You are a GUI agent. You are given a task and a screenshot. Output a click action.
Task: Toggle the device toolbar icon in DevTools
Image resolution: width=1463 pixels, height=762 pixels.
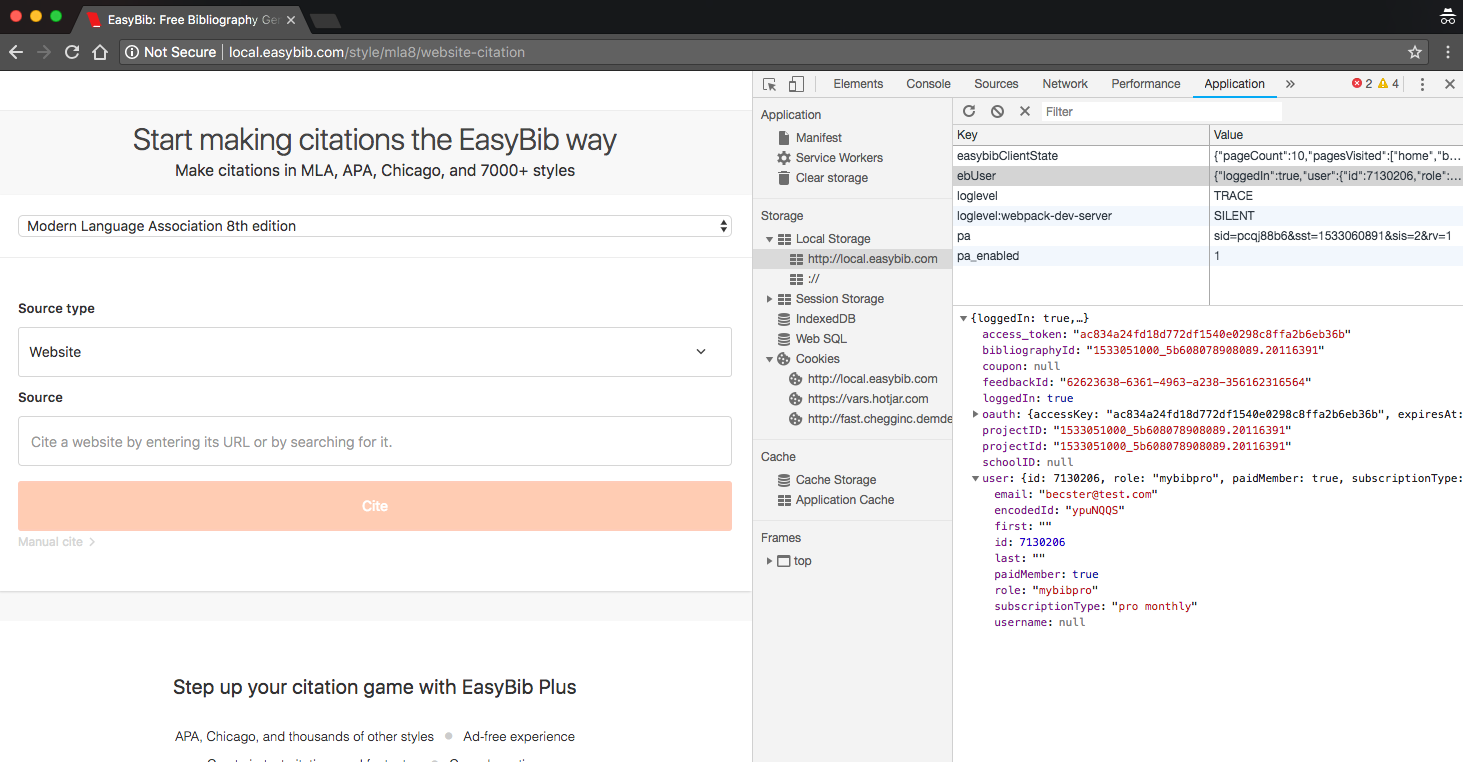click(x=796, y=84)
